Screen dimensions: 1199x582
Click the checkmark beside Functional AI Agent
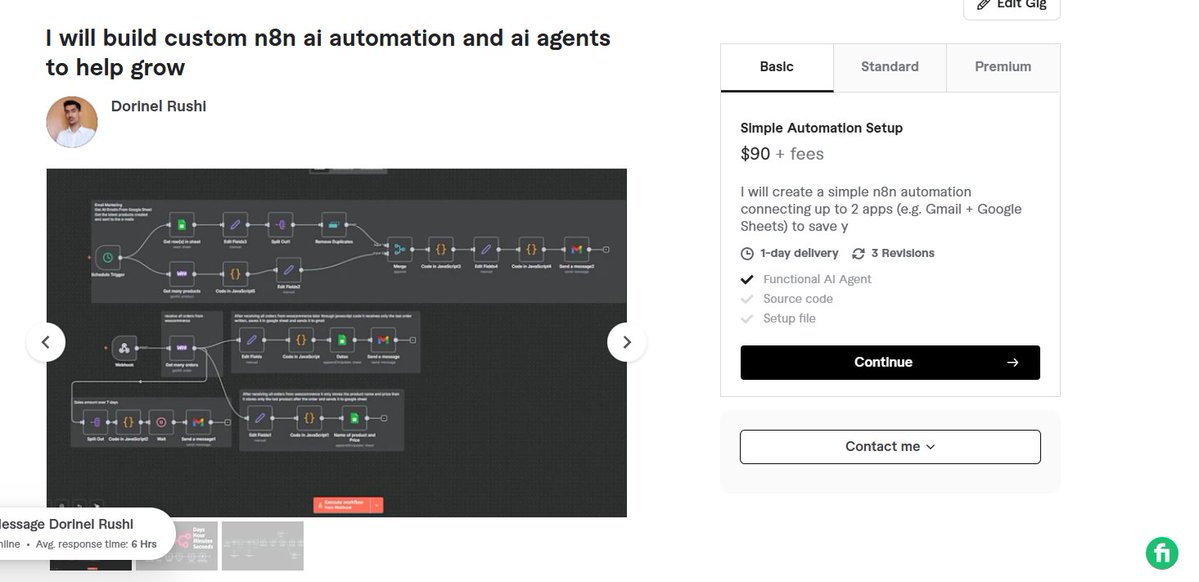pyautogui.click(x=747, y=279)
